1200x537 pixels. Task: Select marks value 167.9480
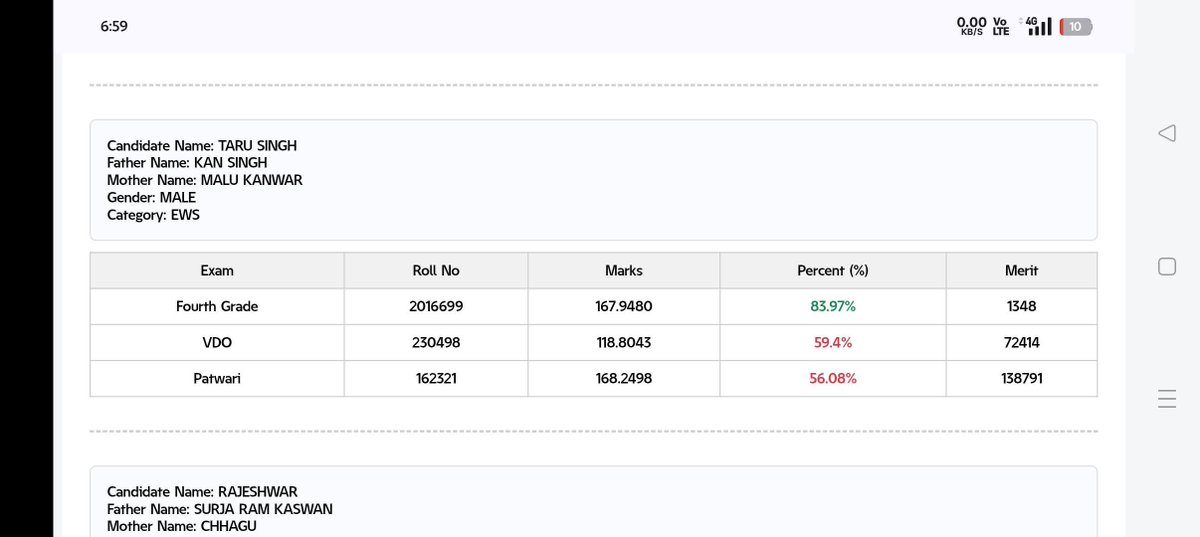[x=624, y=307]
